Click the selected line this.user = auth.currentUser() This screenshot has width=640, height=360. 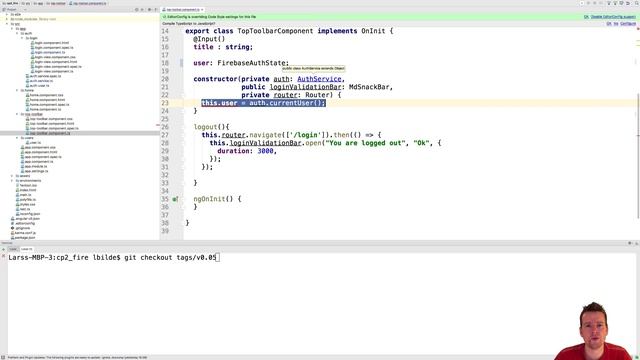tap(263, 103)
